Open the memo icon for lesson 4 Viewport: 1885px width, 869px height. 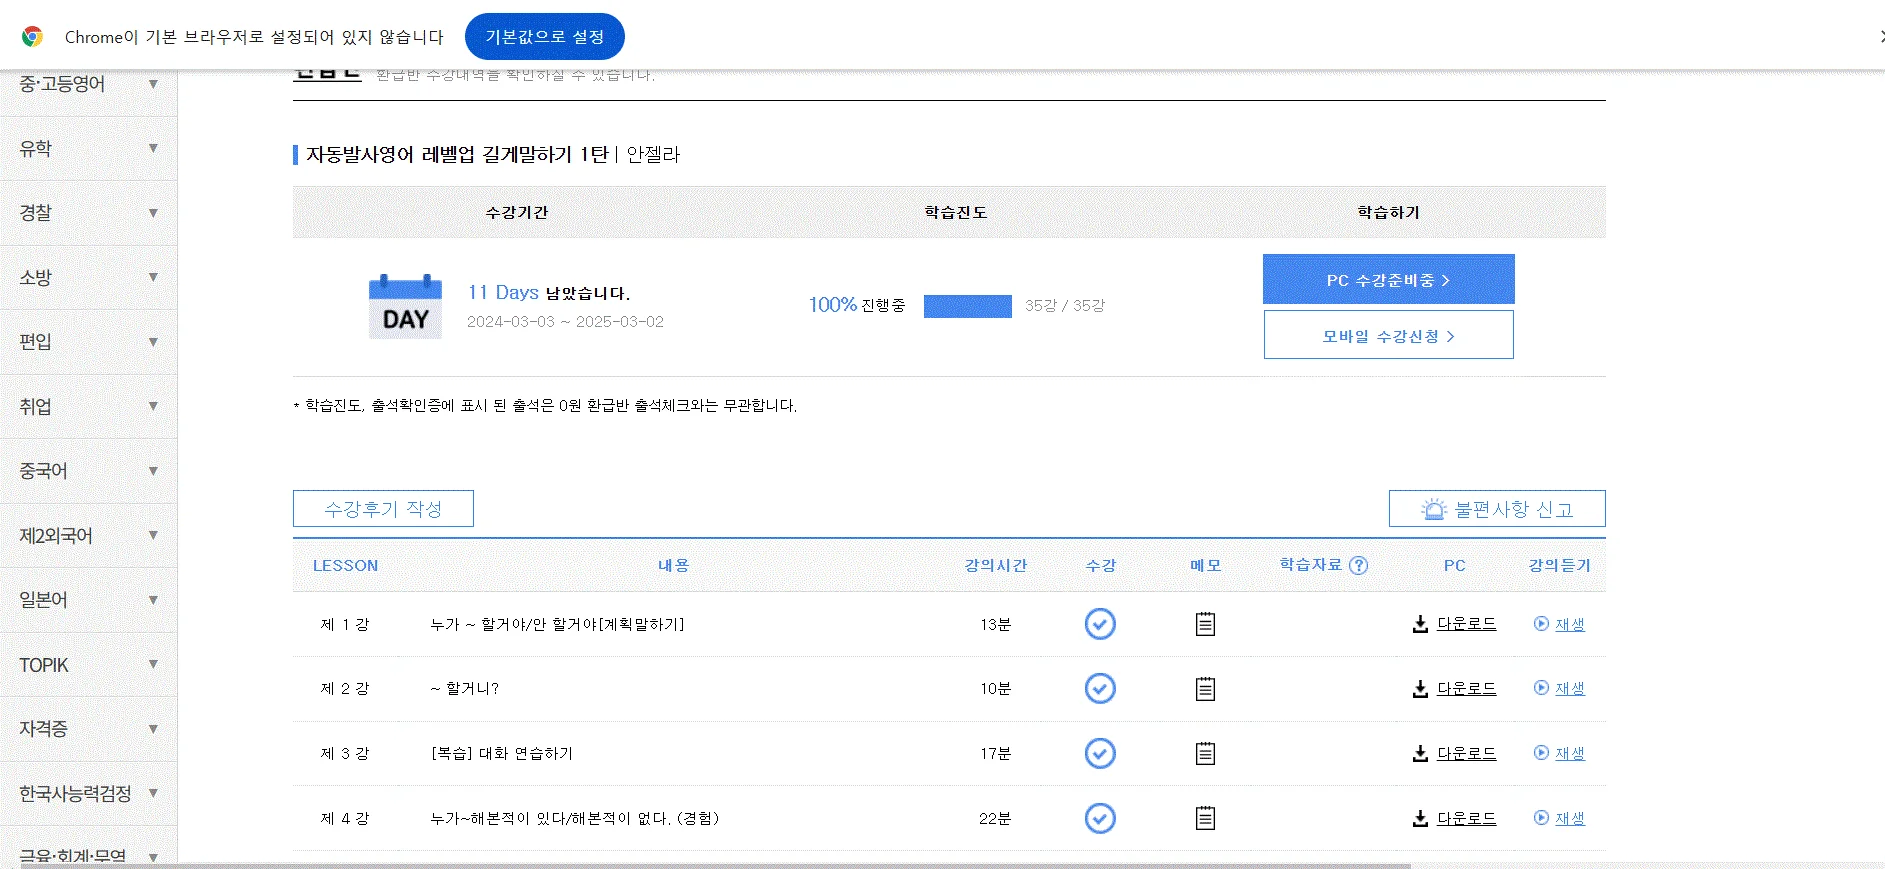point(1205,818)
